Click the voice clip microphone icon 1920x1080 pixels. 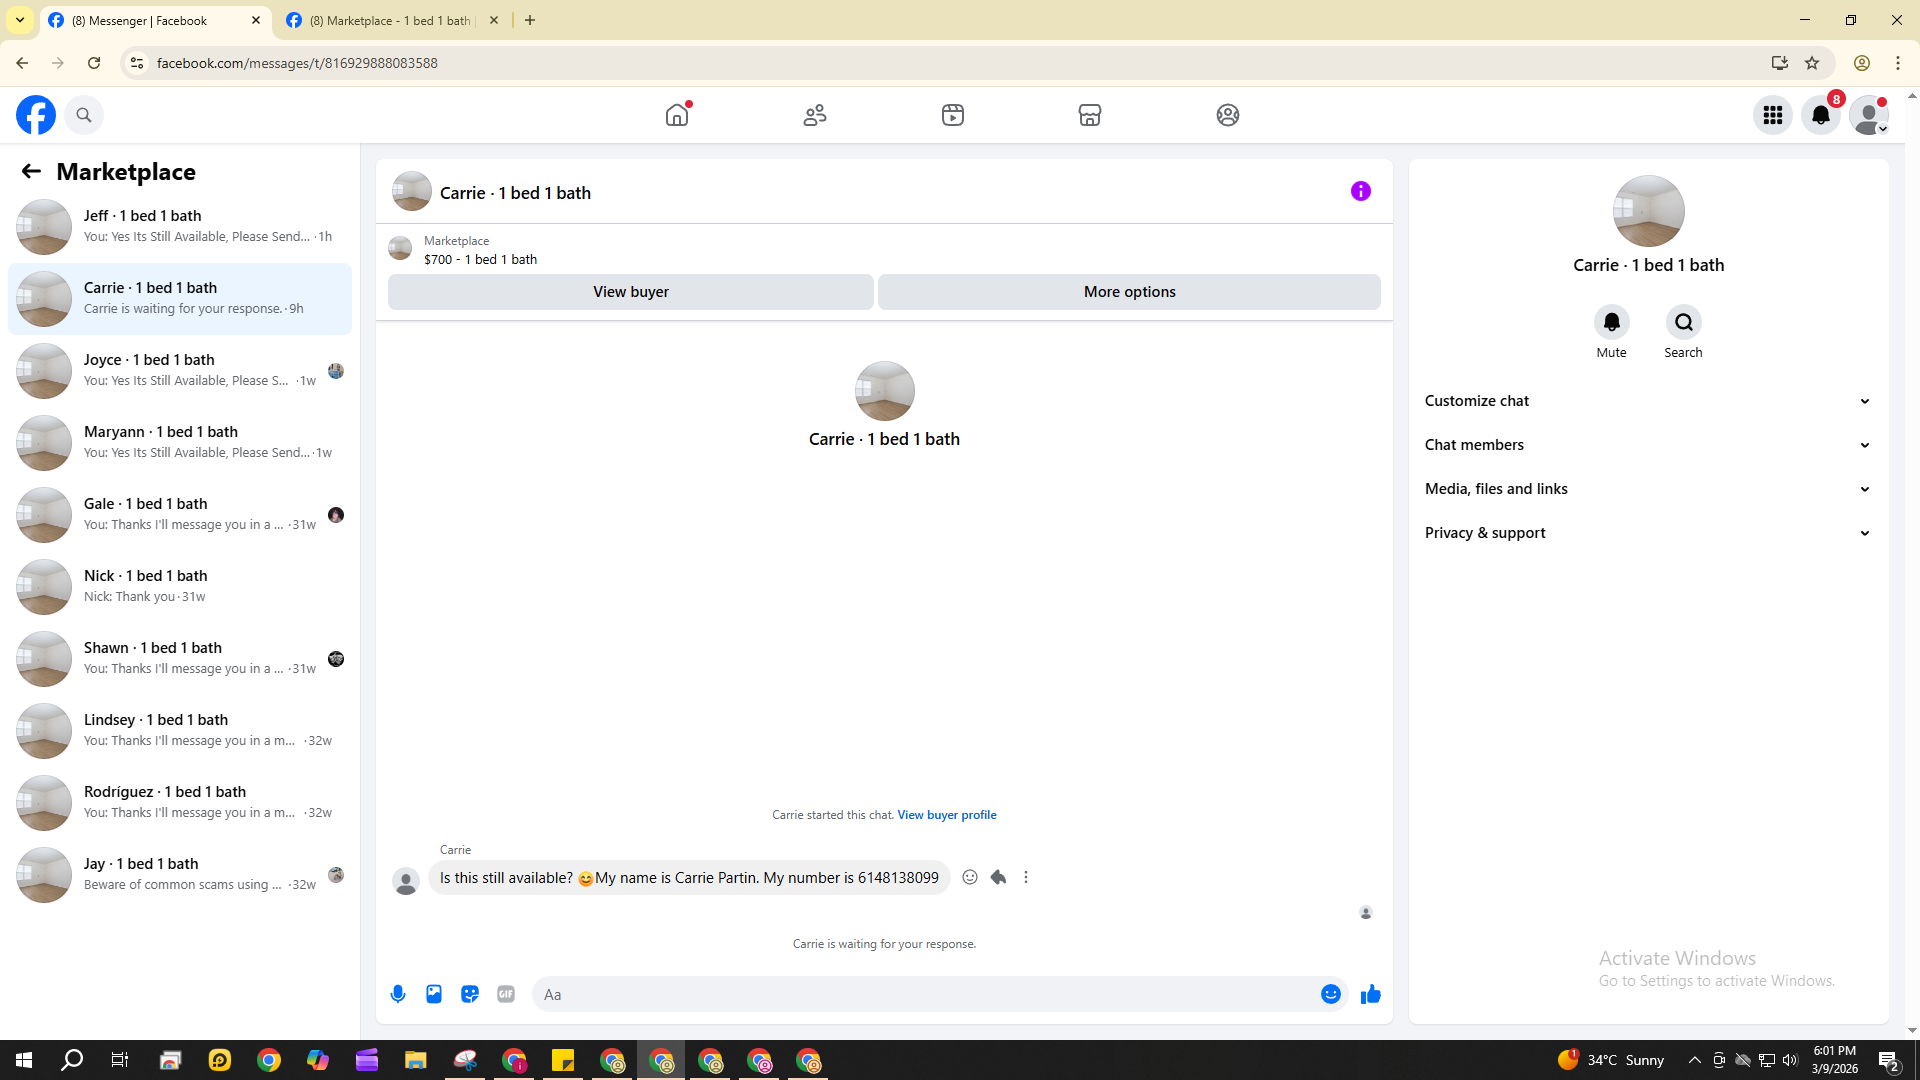[398, 994]
